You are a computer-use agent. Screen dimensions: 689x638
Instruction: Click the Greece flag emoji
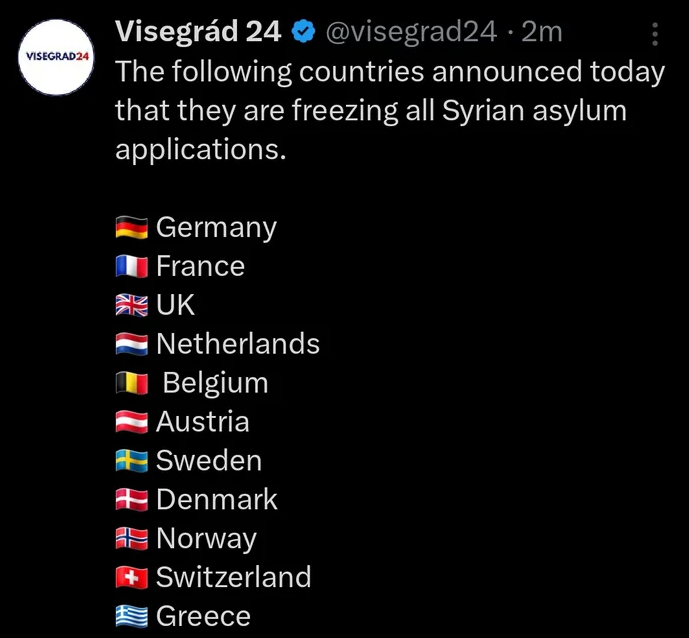click(132, 616)
